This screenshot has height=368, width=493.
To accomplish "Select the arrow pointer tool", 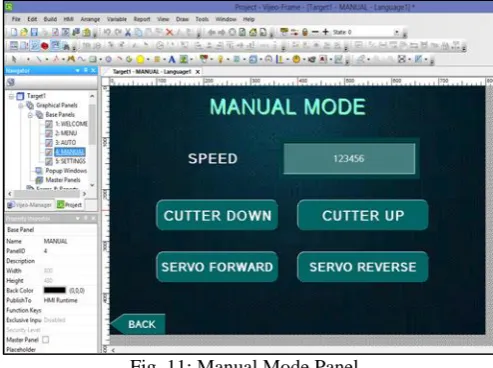I will (14, 59).
